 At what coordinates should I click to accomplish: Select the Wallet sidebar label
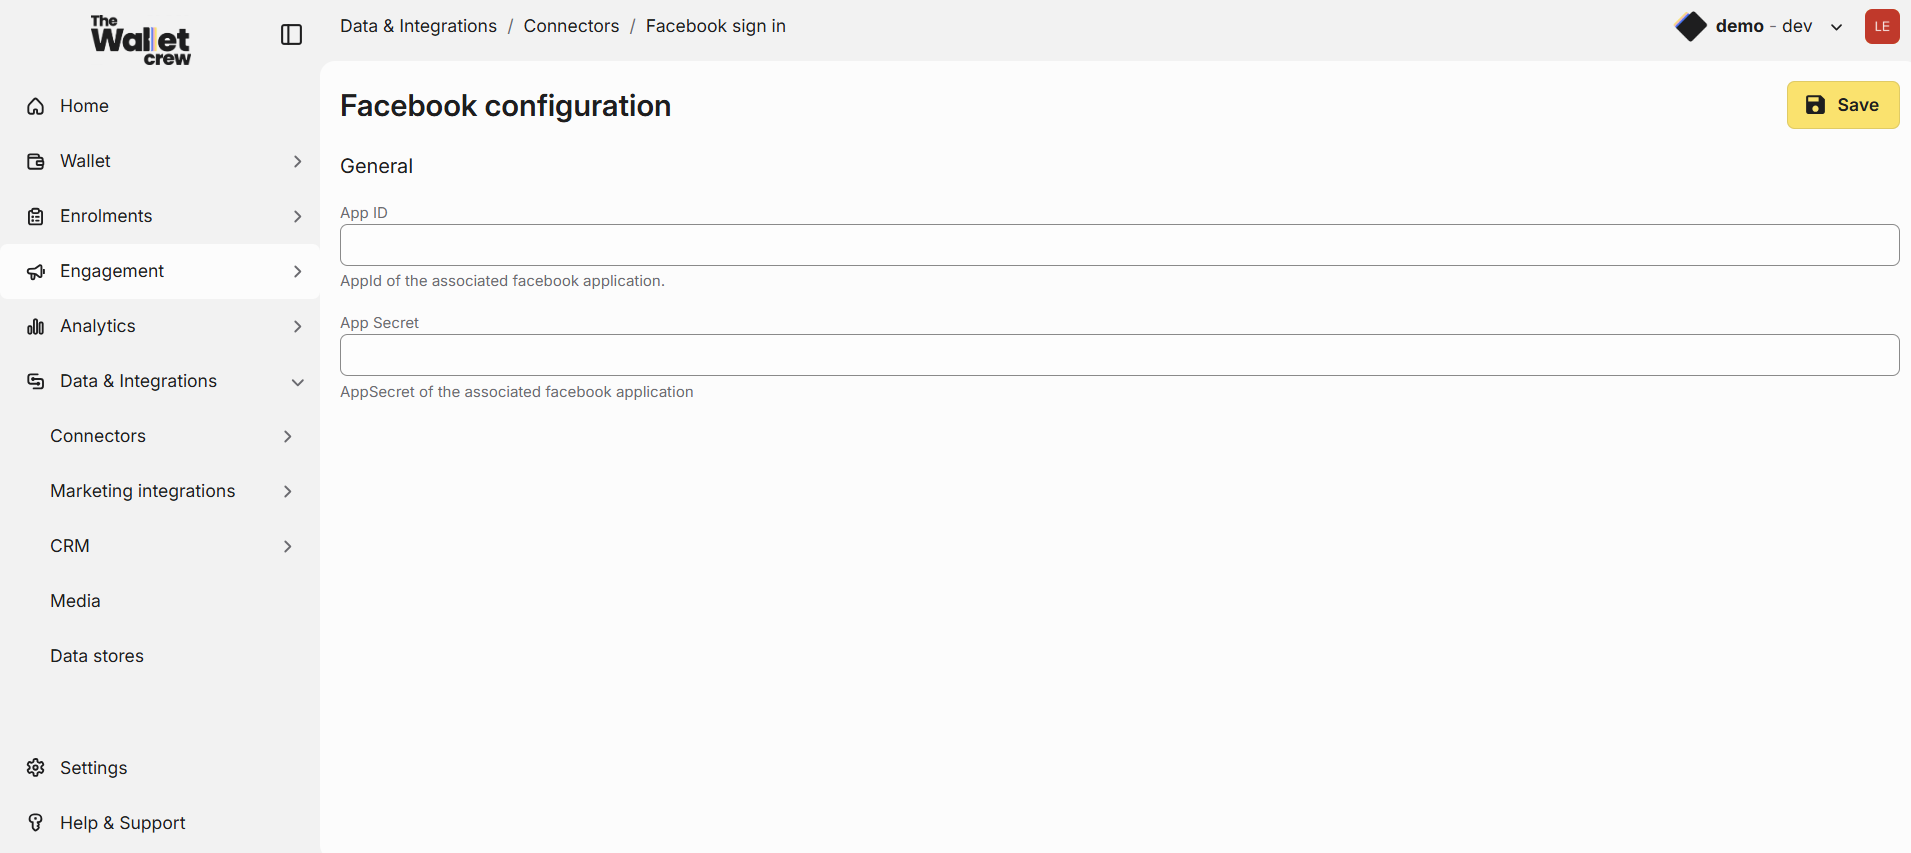tap(85, 161)
